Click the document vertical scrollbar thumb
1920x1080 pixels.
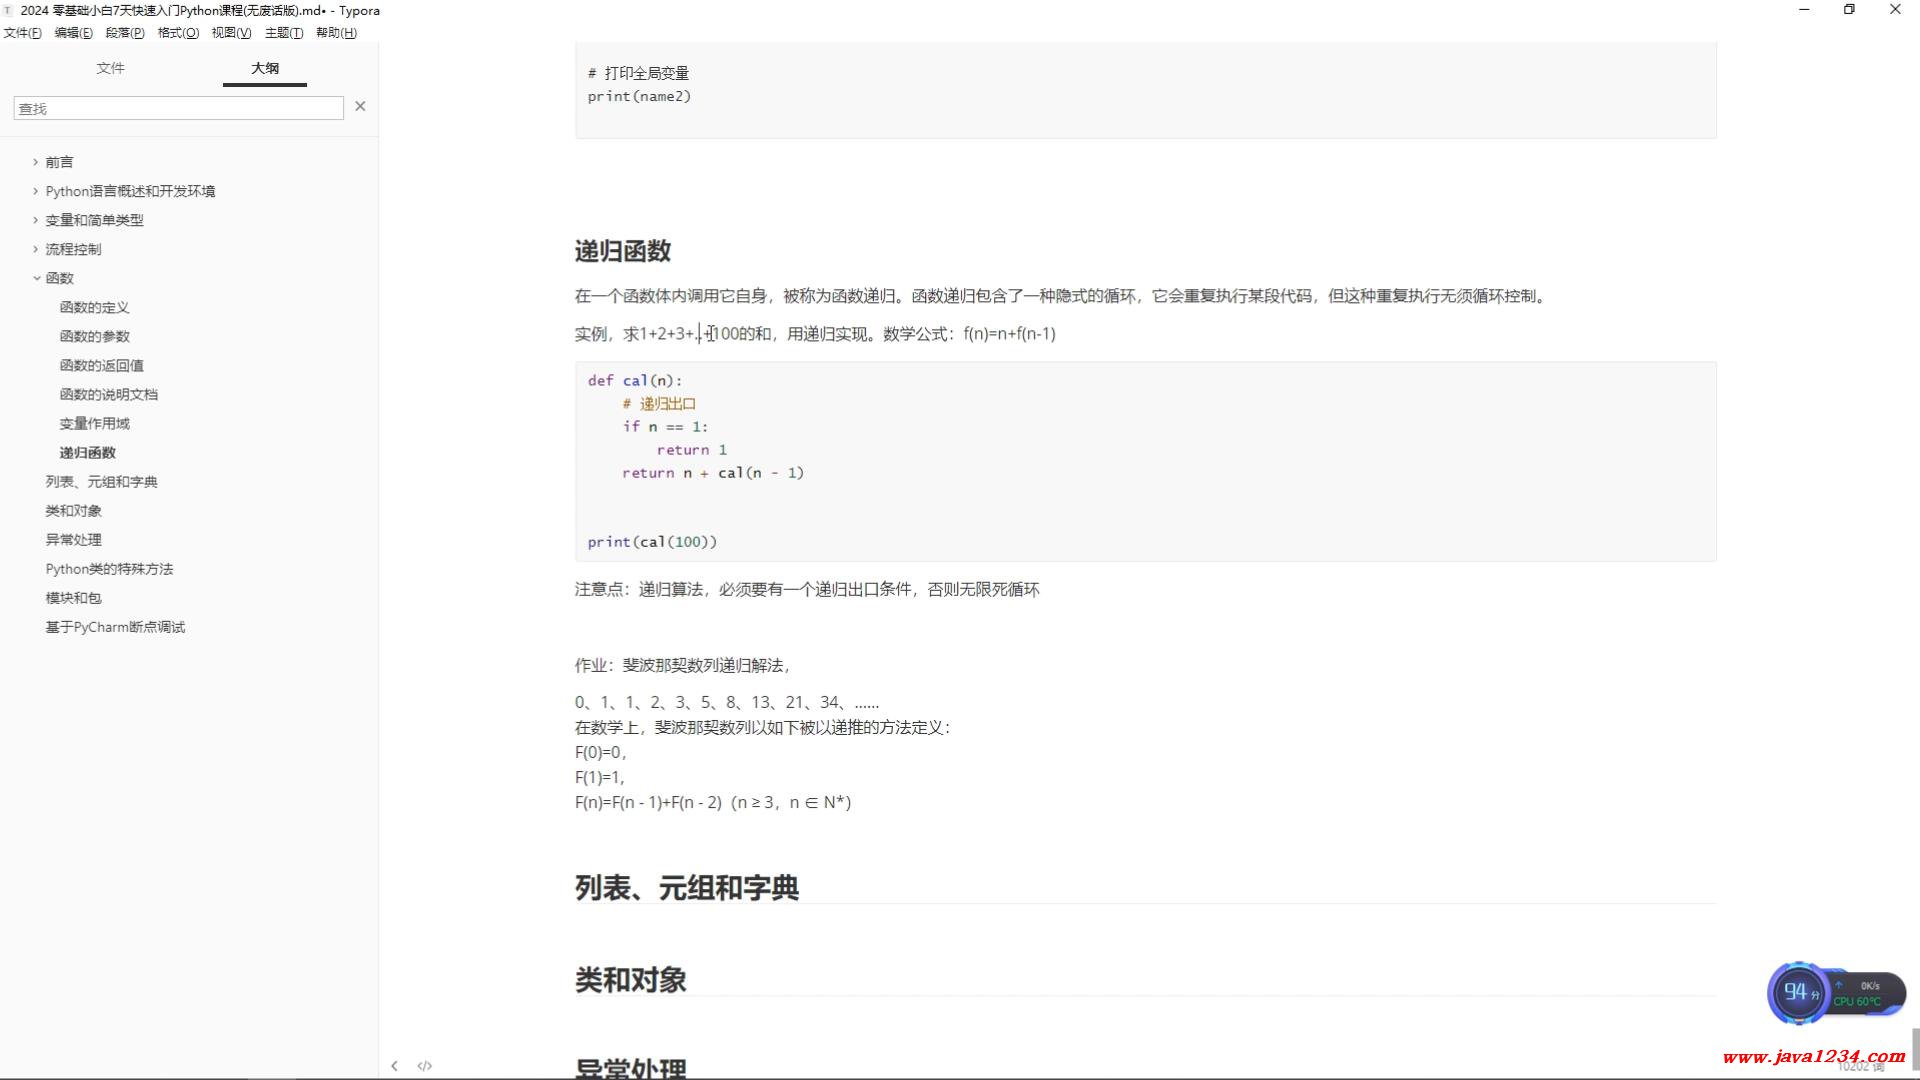coord(1915,1050)
